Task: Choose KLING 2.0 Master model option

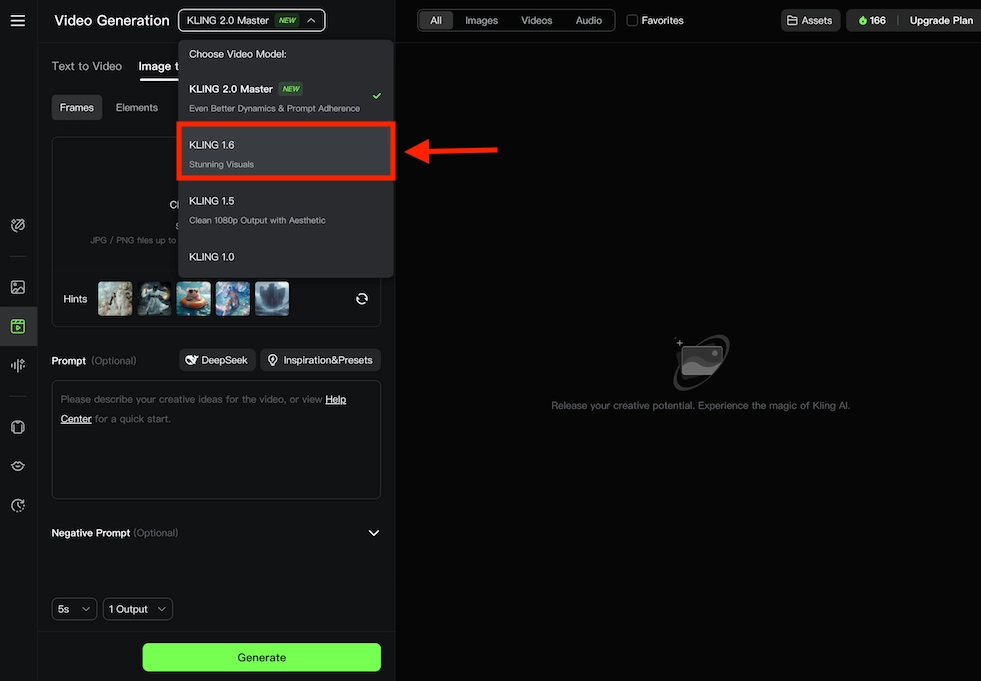Action: [x=285, y=98]
